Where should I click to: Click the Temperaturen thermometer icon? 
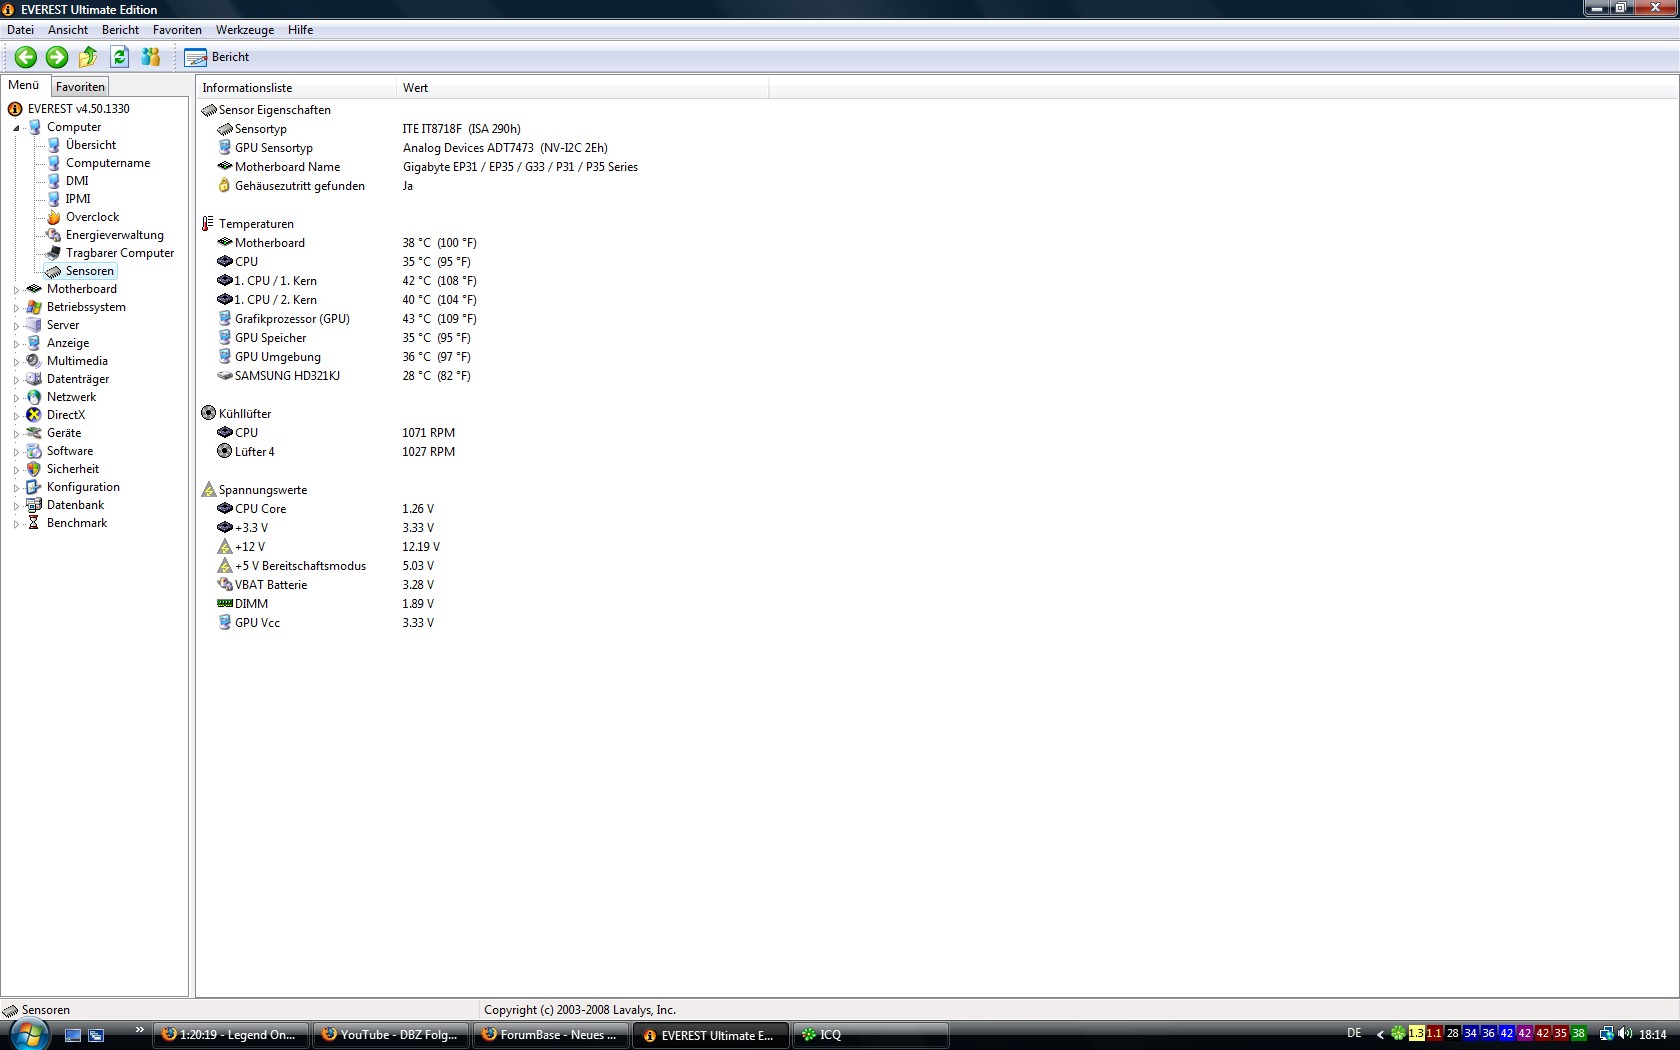pos(208,224)
